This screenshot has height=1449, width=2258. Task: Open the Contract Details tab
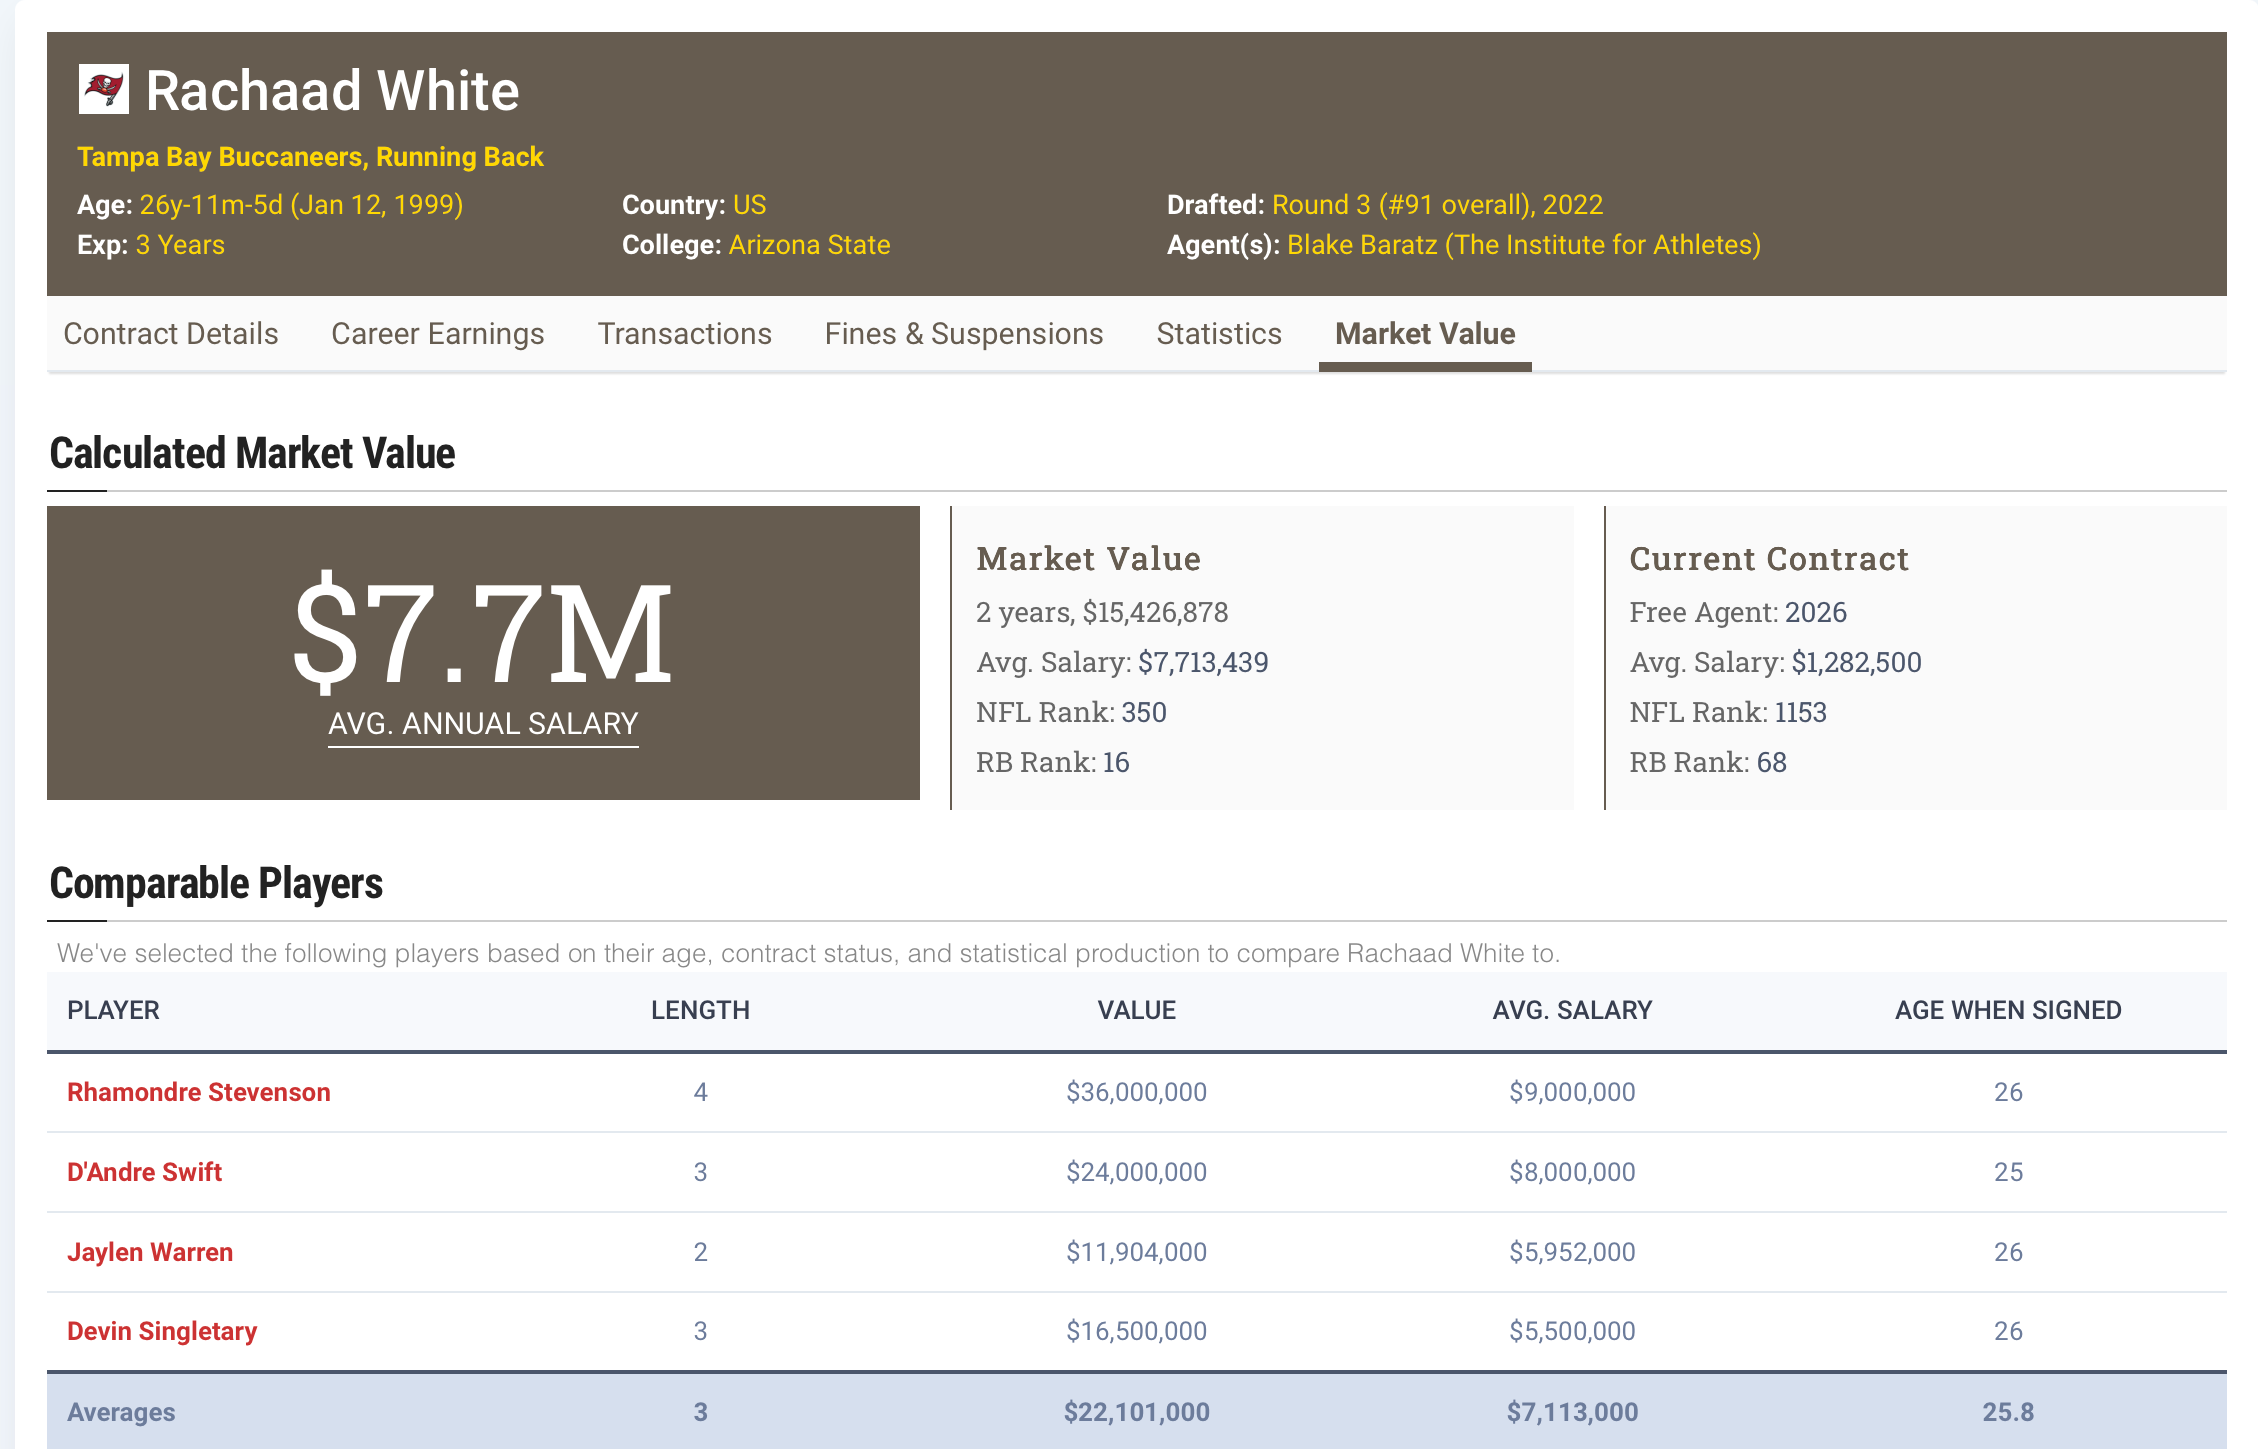tap(171, 334)
